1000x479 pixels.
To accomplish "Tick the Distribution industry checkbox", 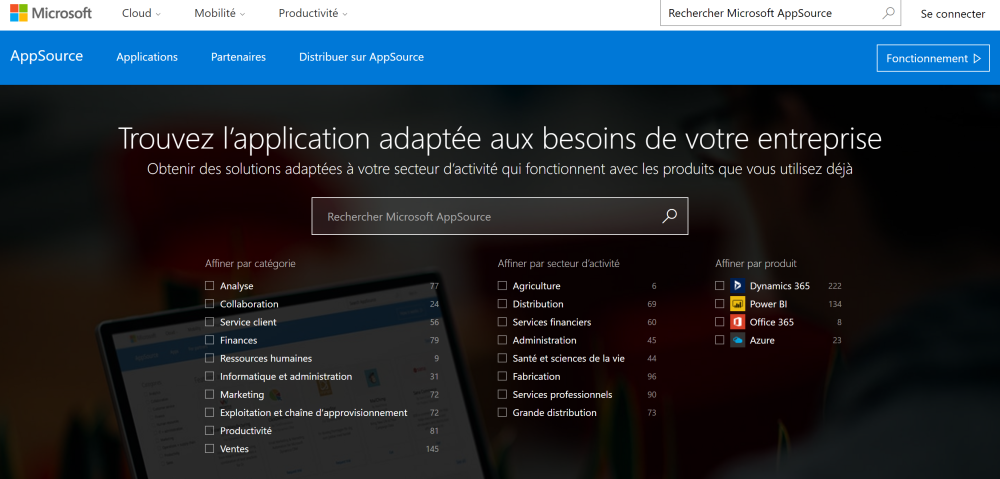I will pyautogui.click(x=502, y=304).
